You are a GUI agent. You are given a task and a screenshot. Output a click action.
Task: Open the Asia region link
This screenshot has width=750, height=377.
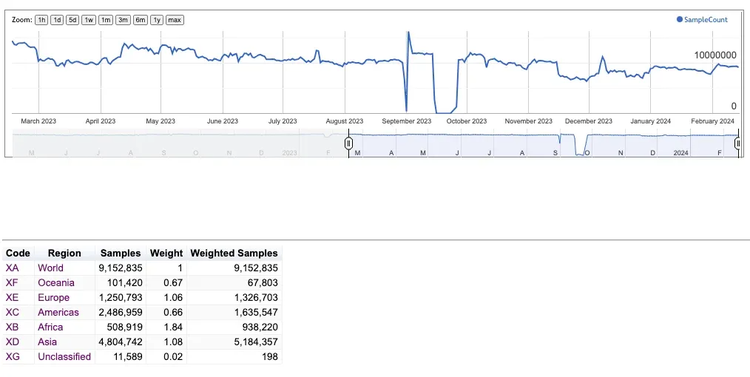(47, 342)
